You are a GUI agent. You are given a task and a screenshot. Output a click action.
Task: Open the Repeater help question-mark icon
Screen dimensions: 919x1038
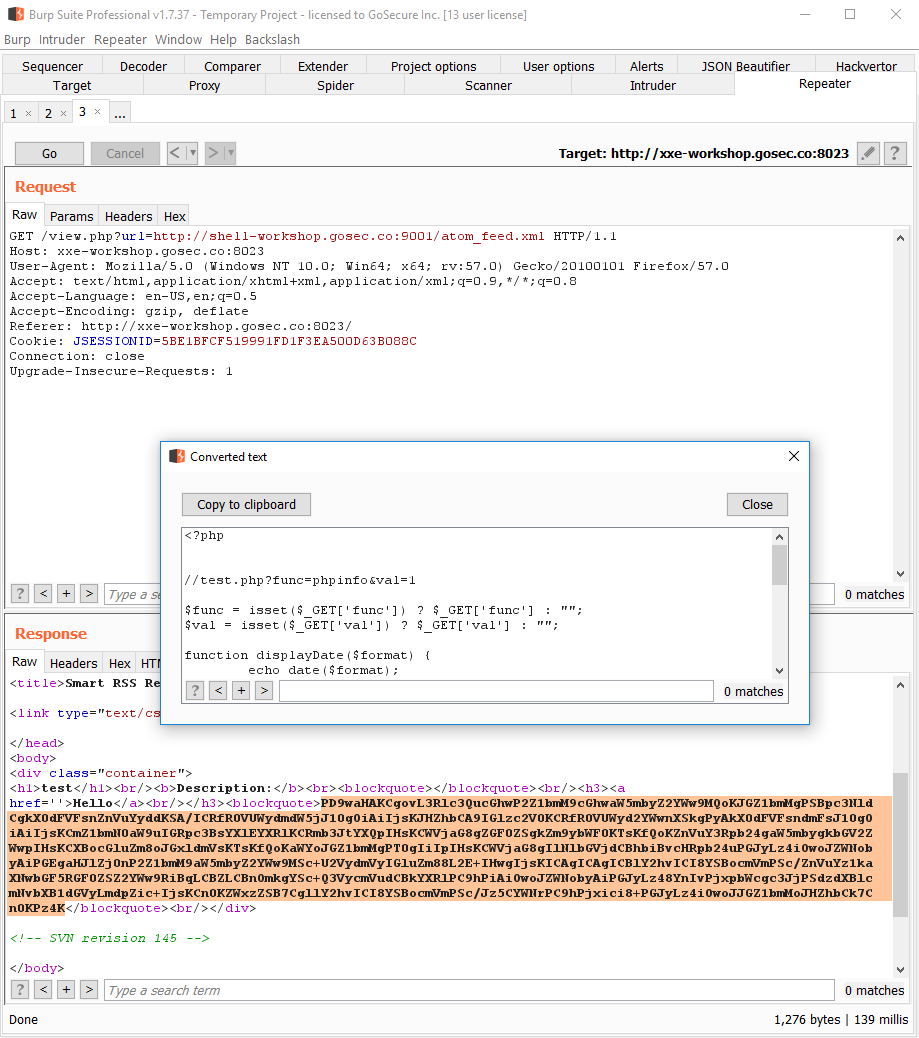click(895, 153)
